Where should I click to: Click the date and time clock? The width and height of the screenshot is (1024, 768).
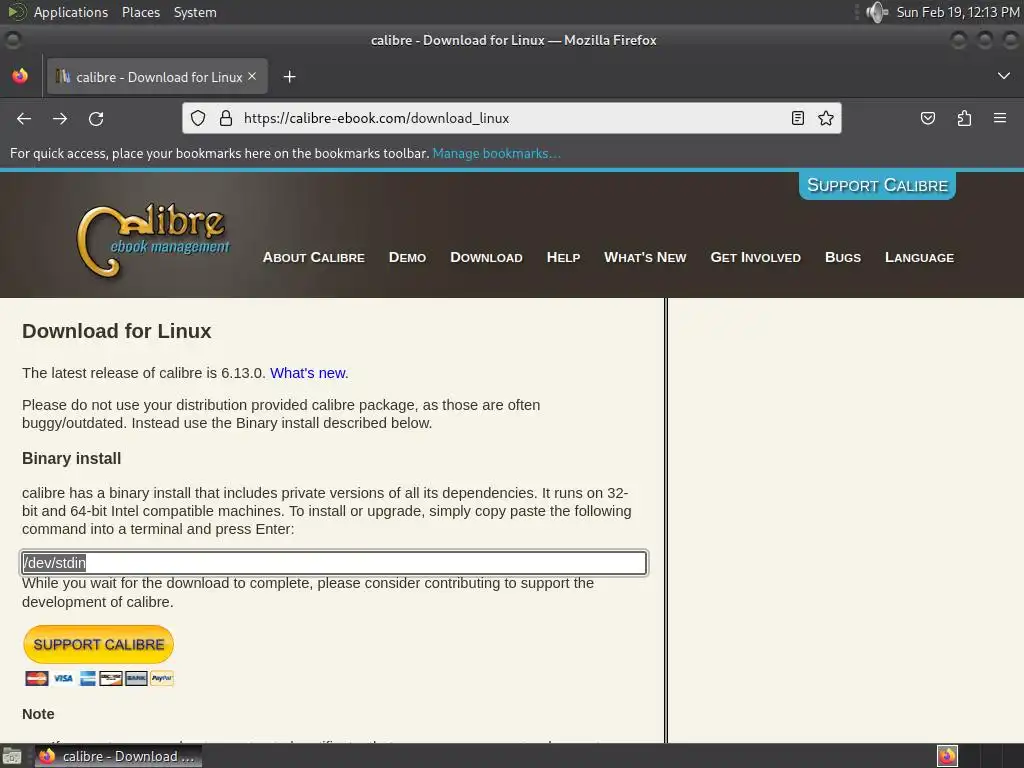(958, 12)
